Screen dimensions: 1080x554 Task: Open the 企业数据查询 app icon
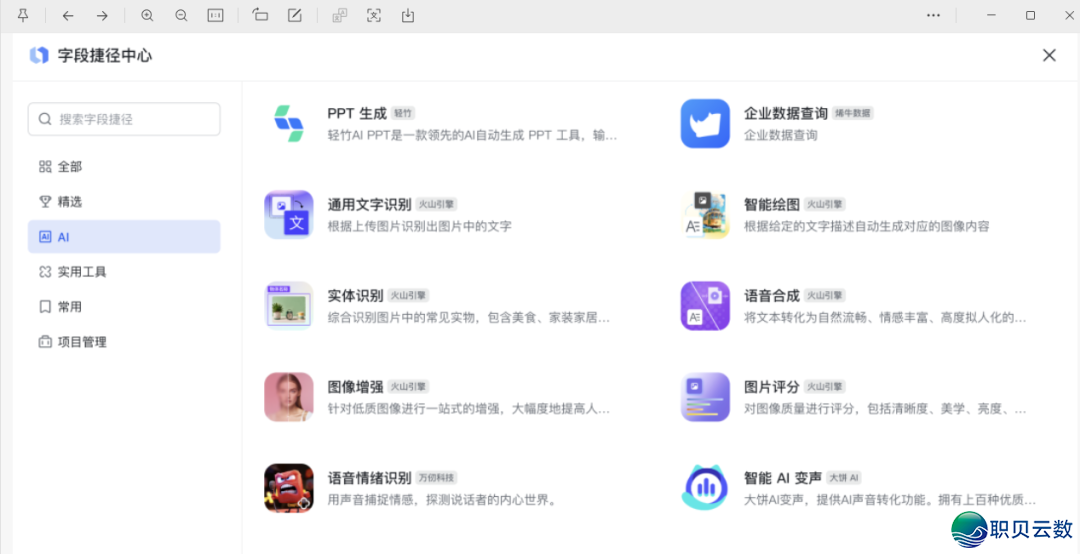705,123
